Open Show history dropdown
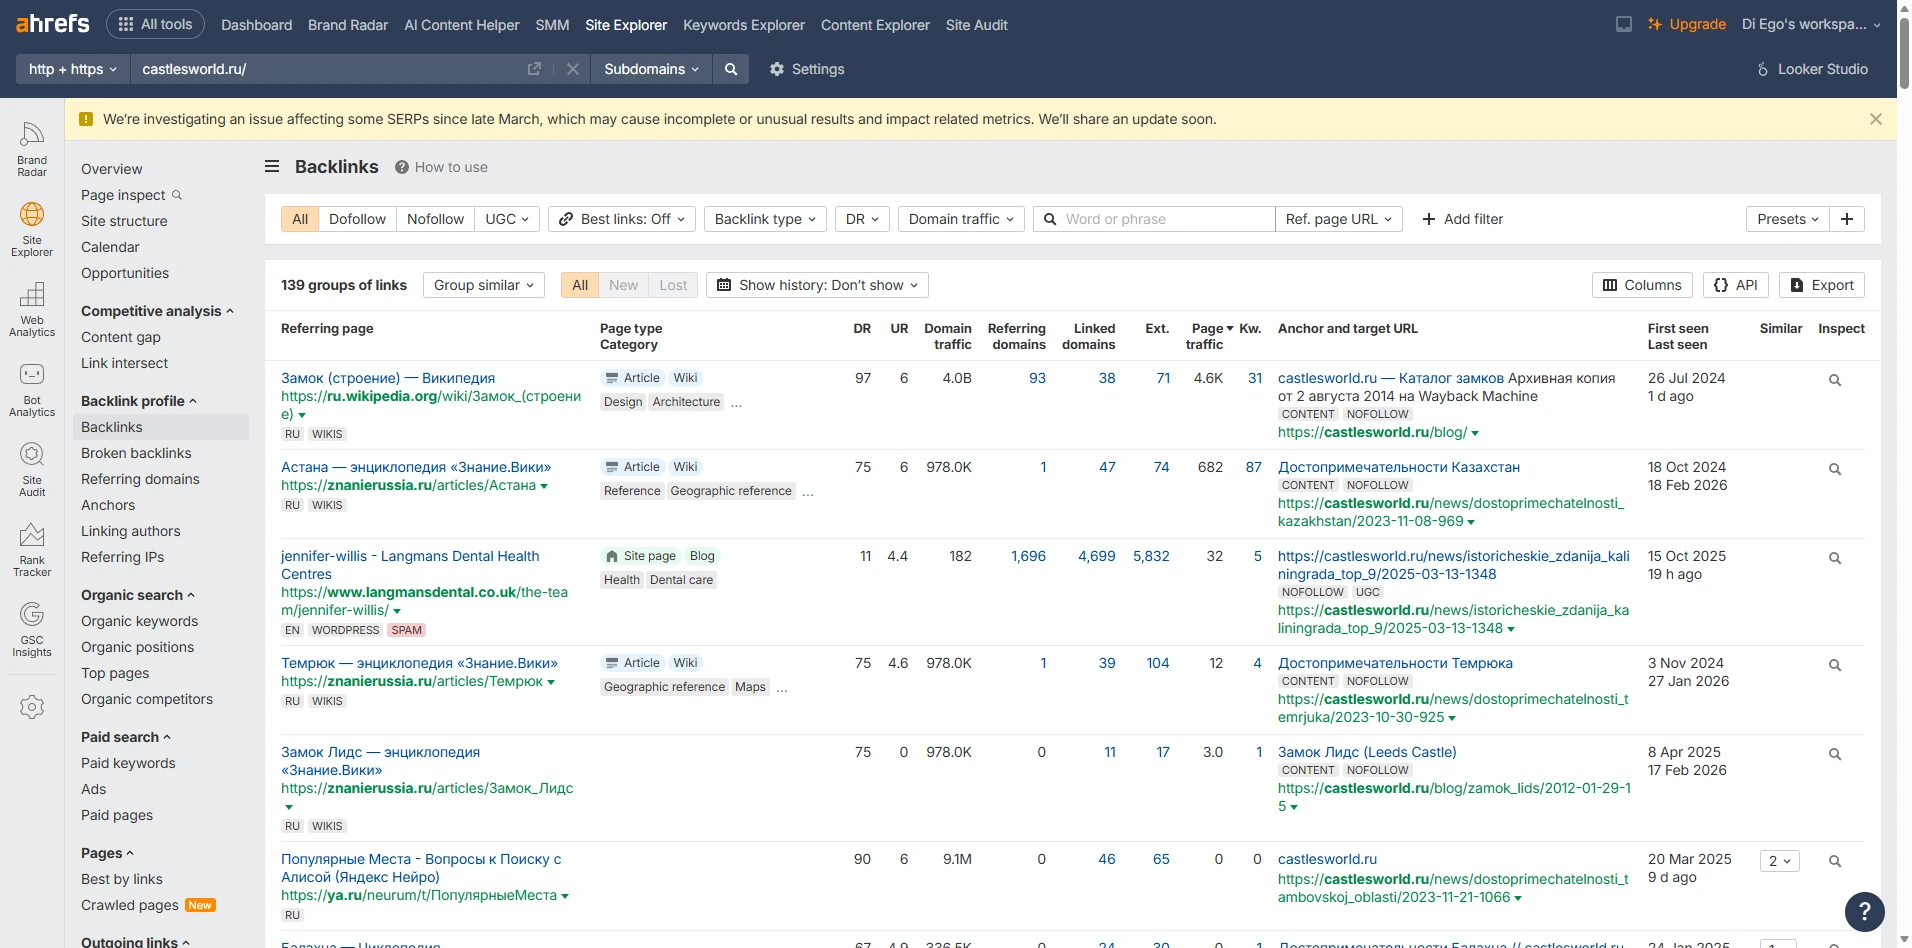 pos(817,285)
